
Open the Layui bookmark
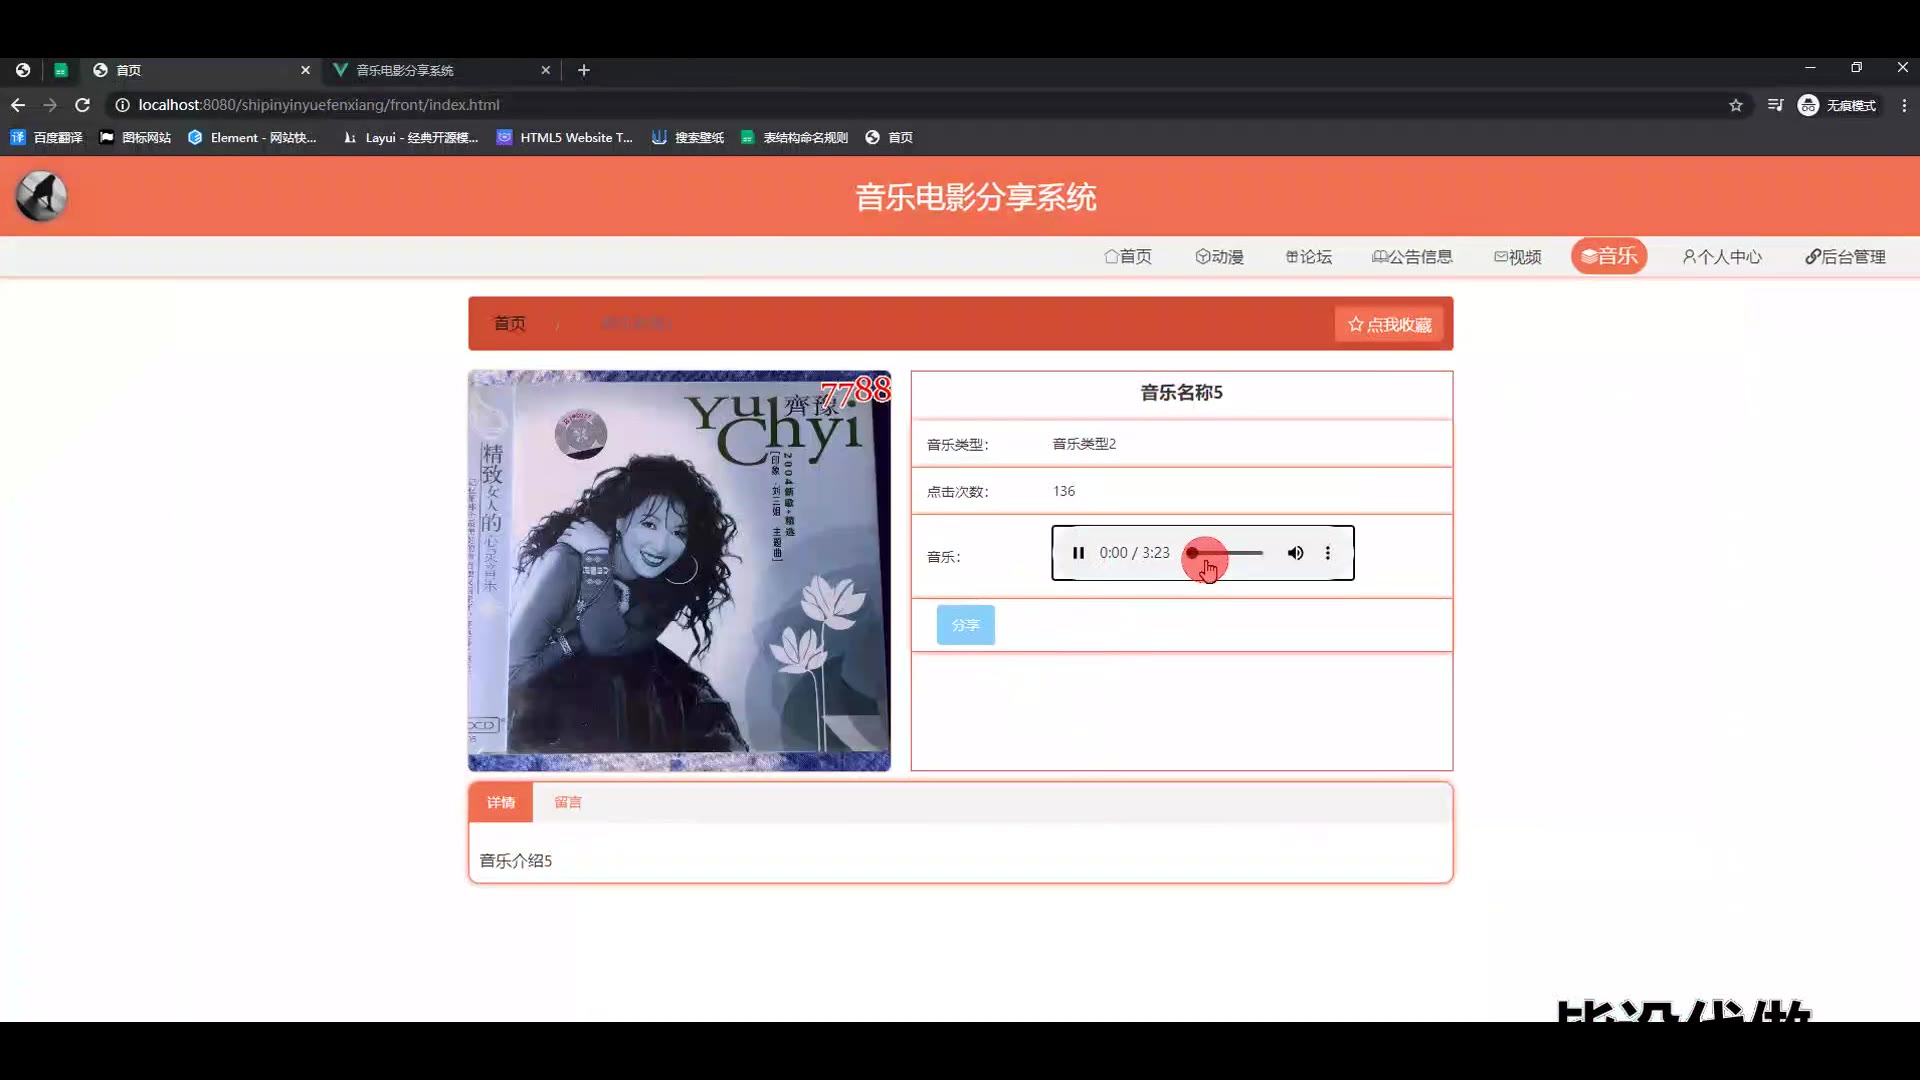pyautogui.click(x=410, y=138)
